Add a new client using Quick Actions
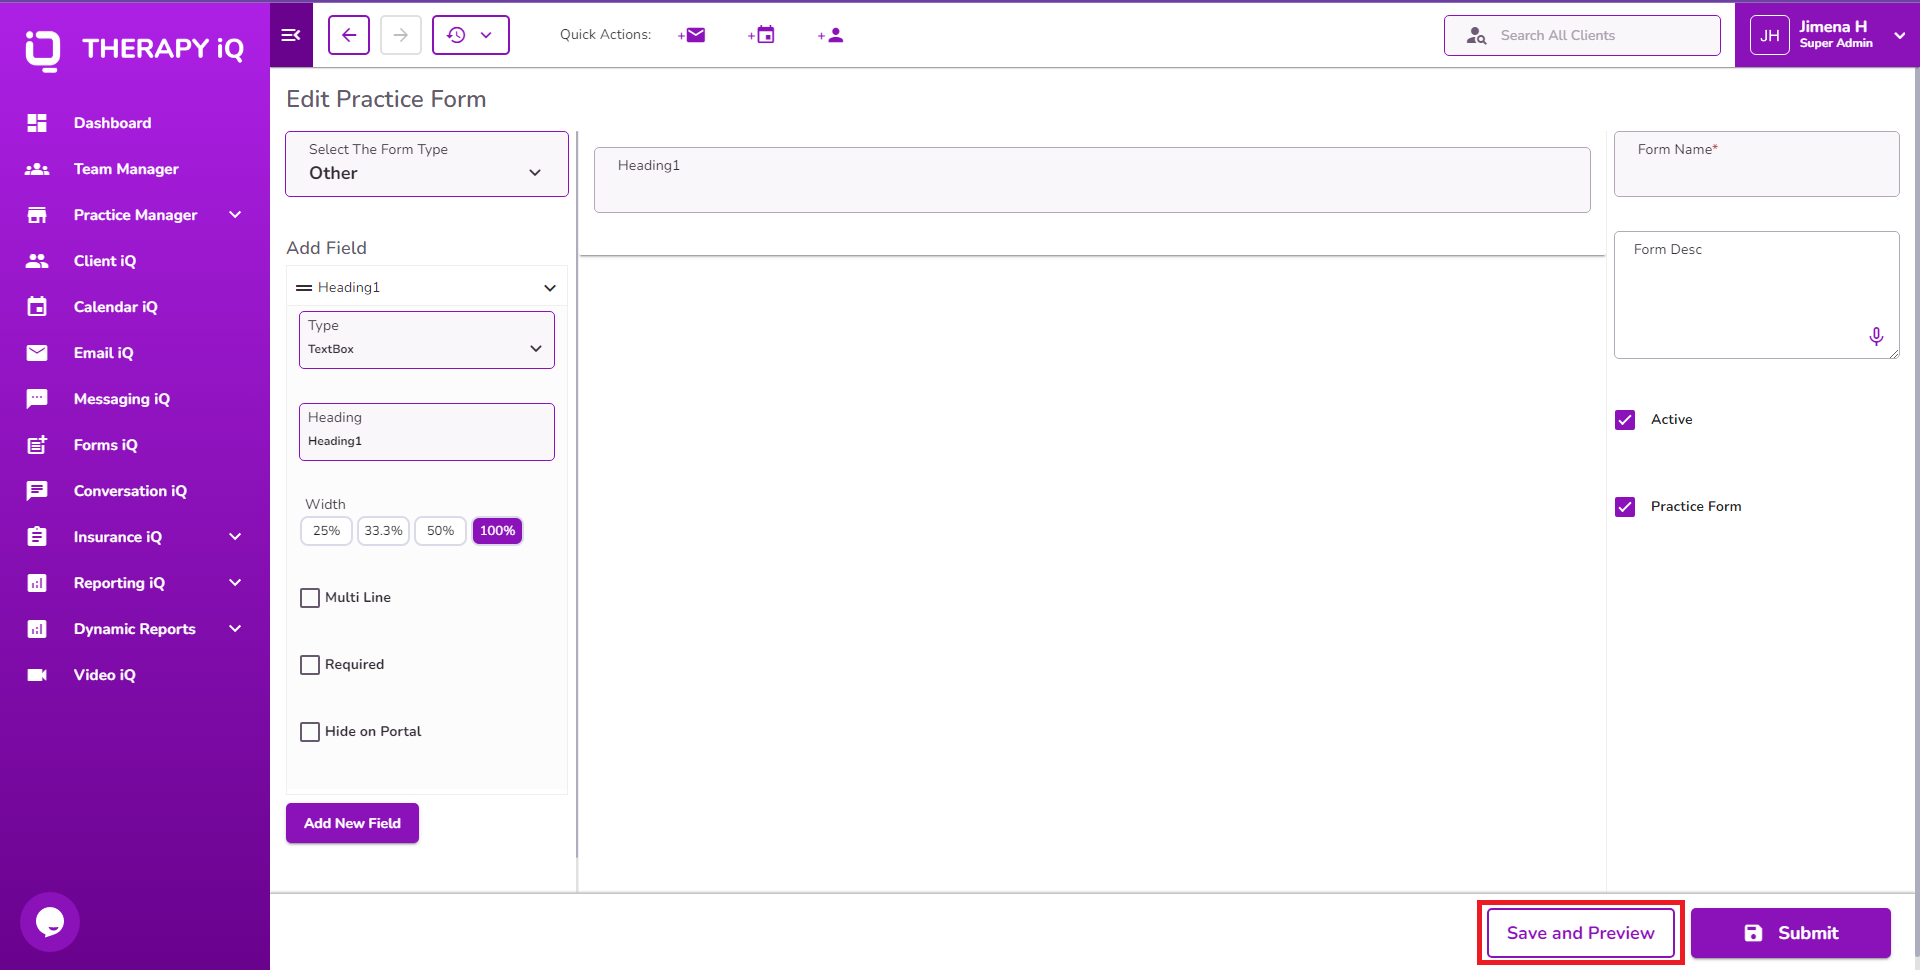The height and width of the screenshot is (970, 1920). [831, 34]
